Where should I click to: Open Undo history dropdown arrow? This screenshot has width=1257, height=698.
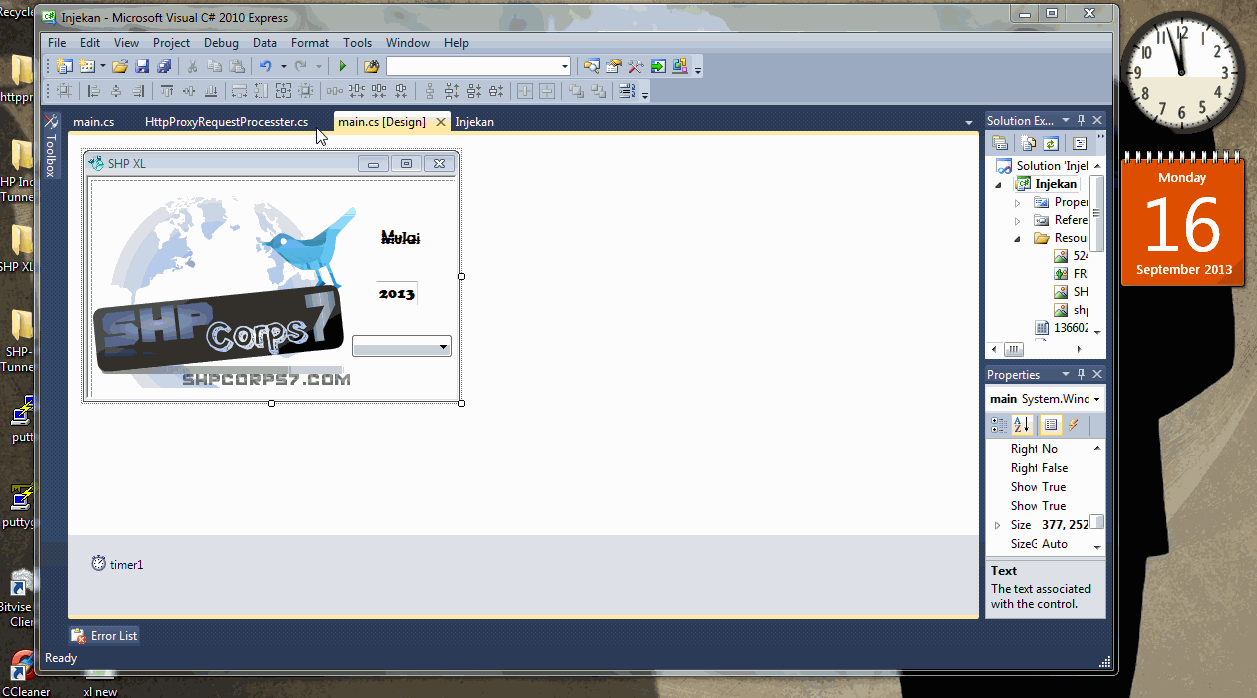(x=284, y=66)
